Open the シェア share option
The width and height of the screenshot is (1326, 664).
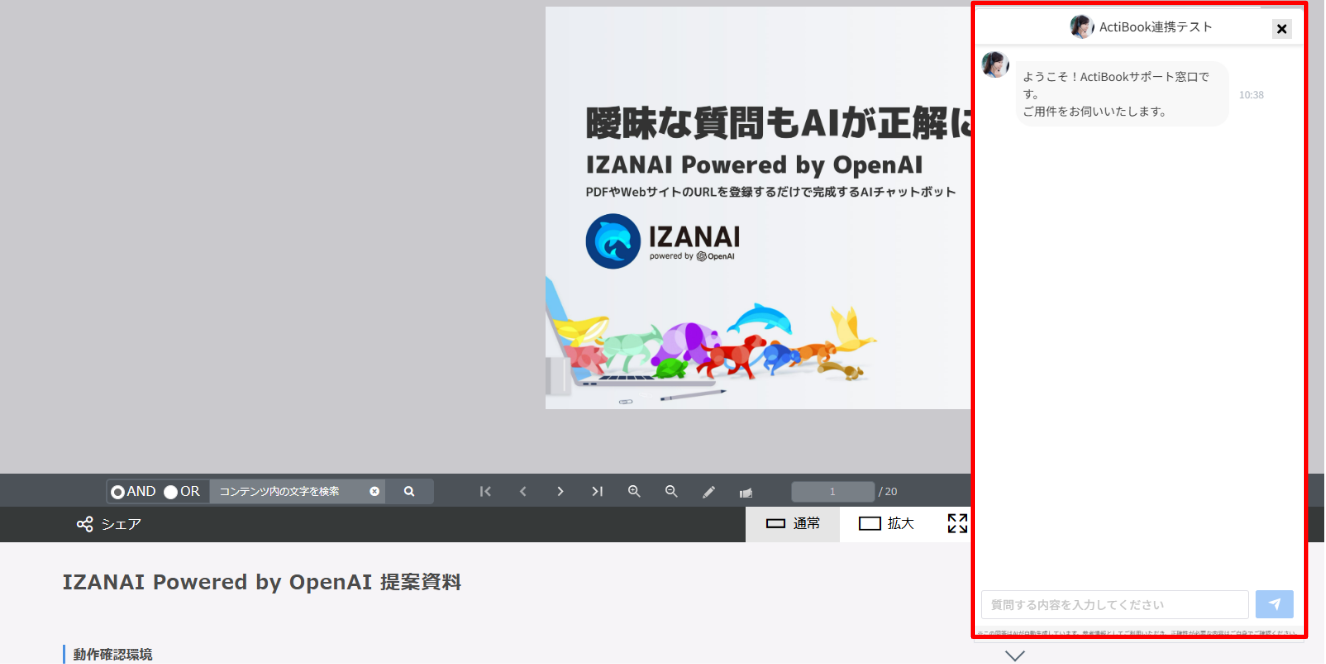point(109,524)
